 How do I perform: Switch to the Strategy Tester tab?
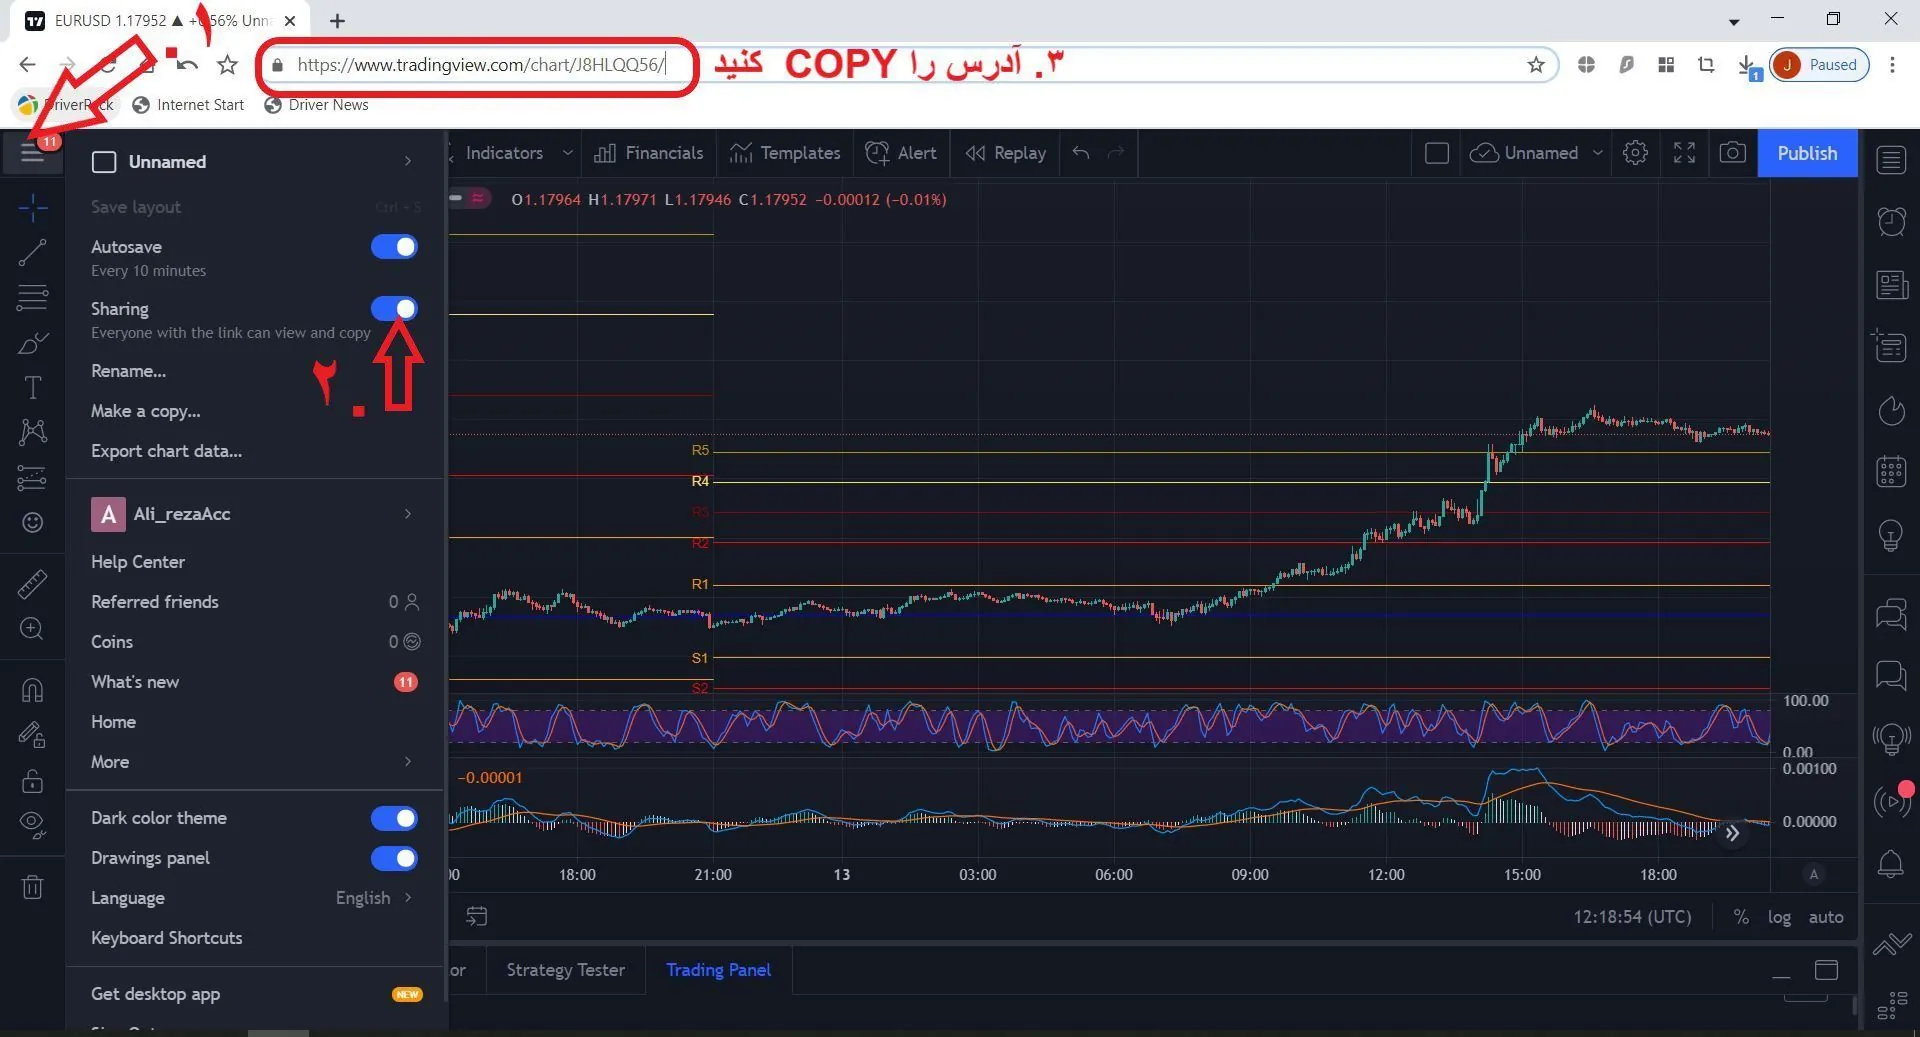566,970
